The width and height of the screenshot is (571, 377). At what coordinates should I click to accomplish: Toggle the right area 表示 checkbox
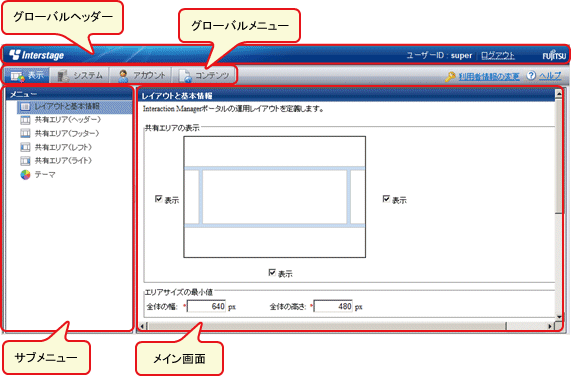(386, 199)
